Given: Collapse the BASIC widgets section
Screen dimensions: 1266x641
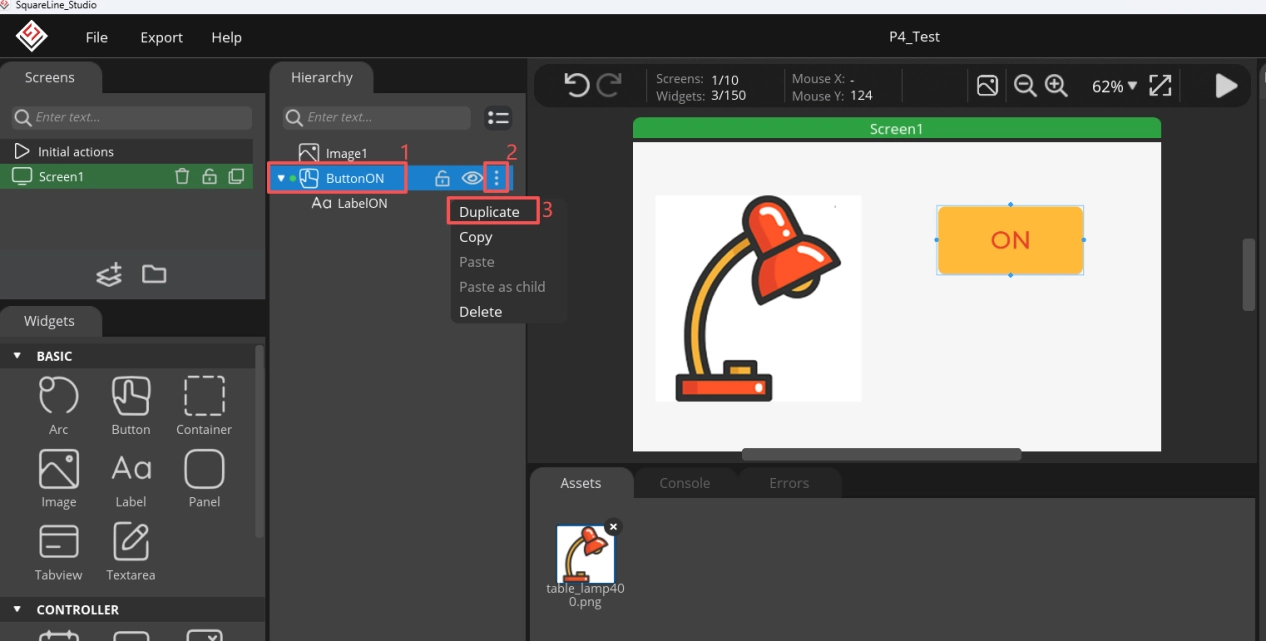Looking at the screenshot, I should (x=17, y=356).
